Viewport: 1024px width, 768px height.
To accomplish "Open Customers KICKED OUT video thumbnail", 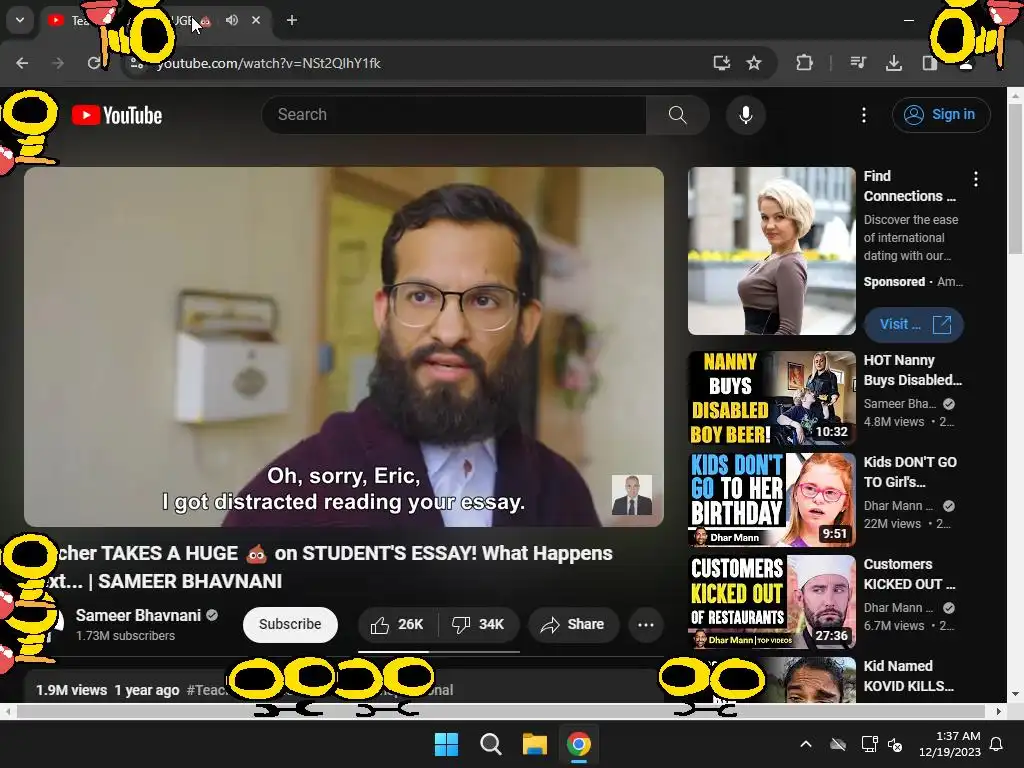I will point(772,601).
